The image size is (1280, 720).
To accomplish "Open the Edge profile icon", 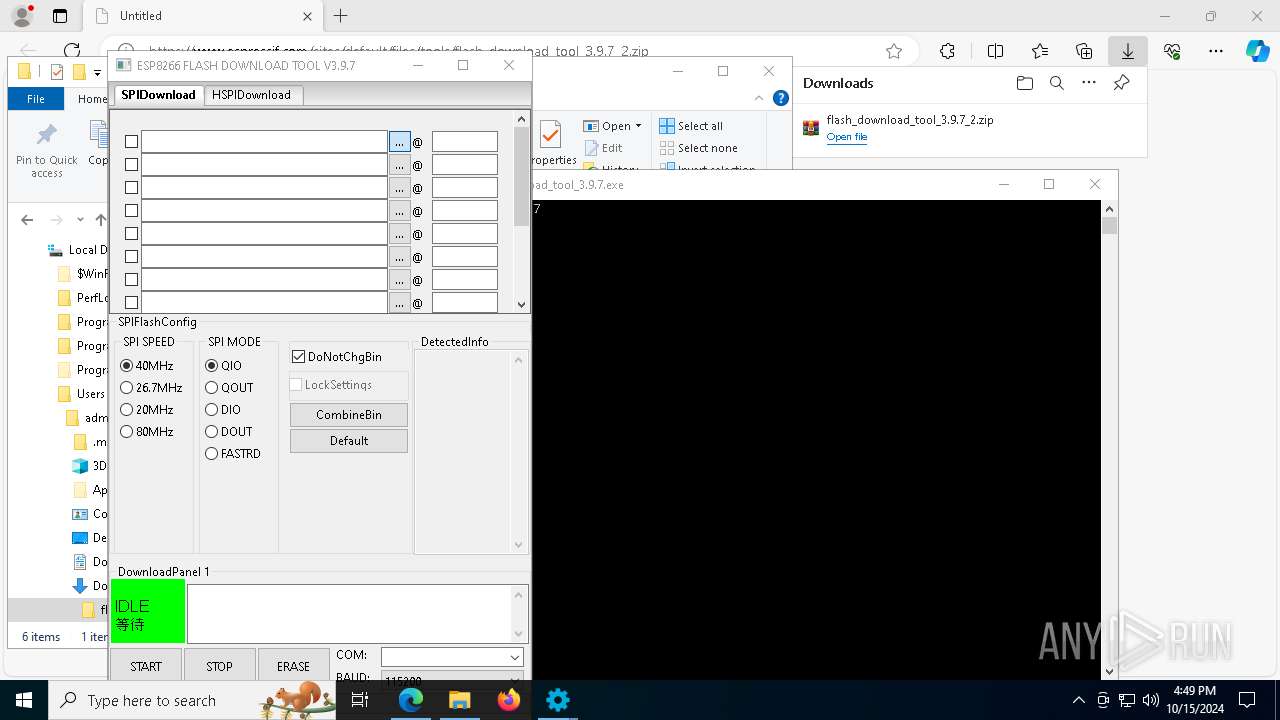I will pyautogui.click(x=22, y=16).
